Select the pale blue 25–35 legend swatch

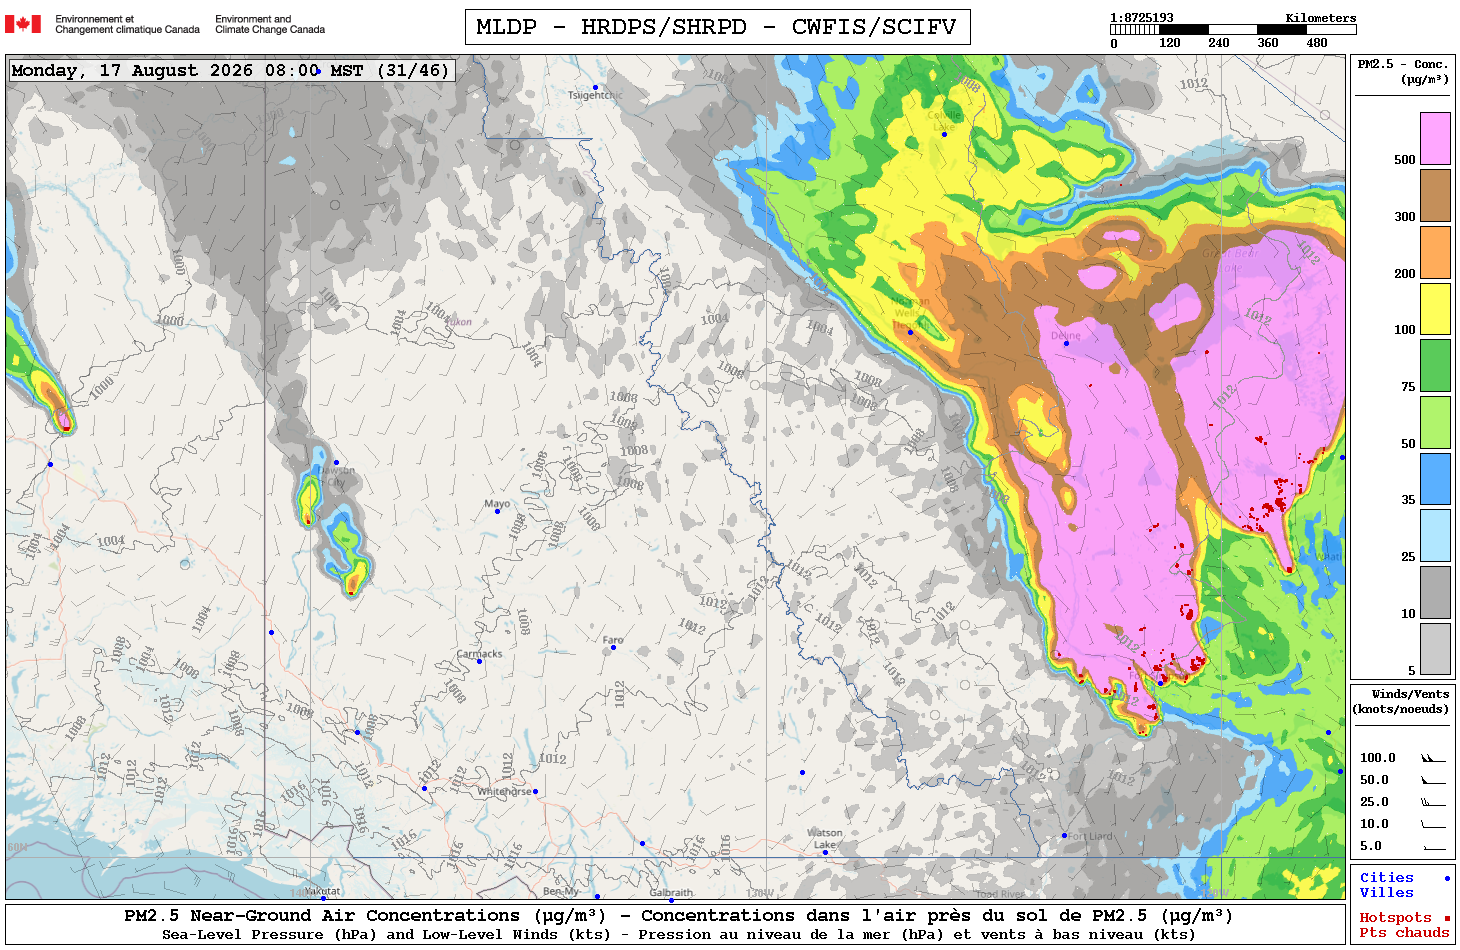pos(1435,536)
